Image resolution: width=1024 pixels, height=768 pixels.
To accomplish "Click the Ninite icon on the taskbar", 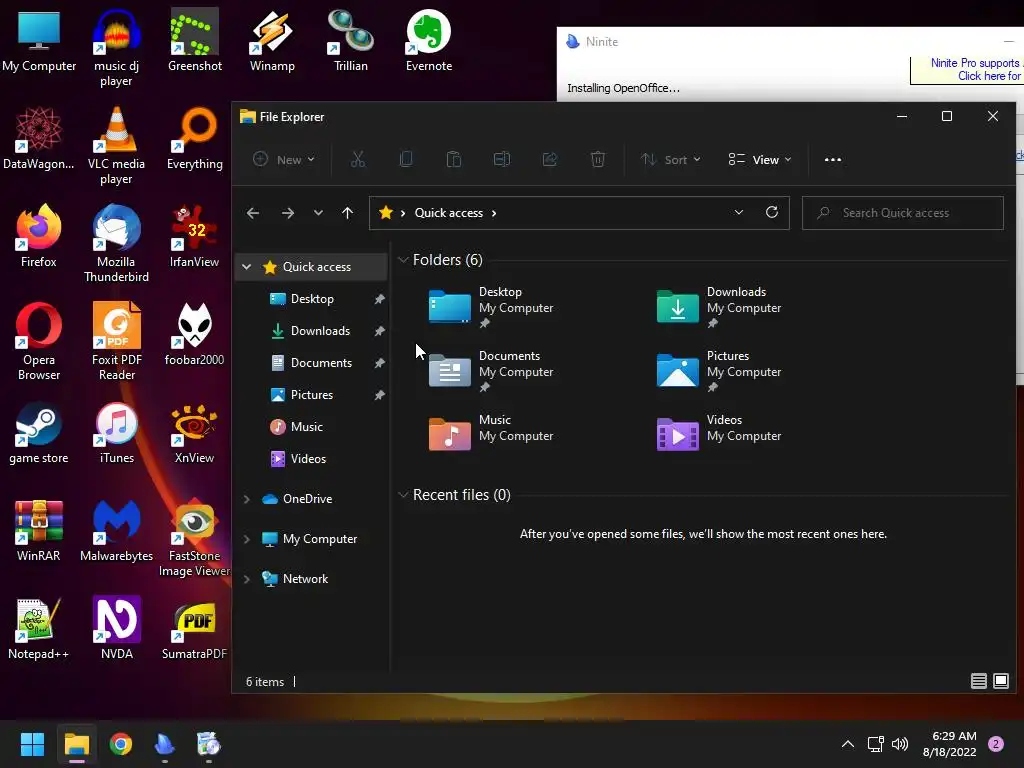I will [x=165, y=744].
